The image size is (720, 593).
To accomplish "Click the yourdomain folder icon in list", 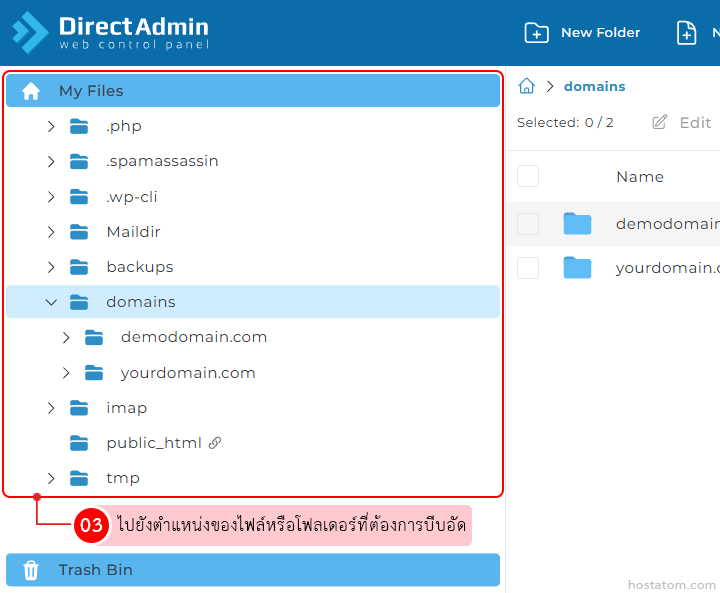I will point(577,267).
